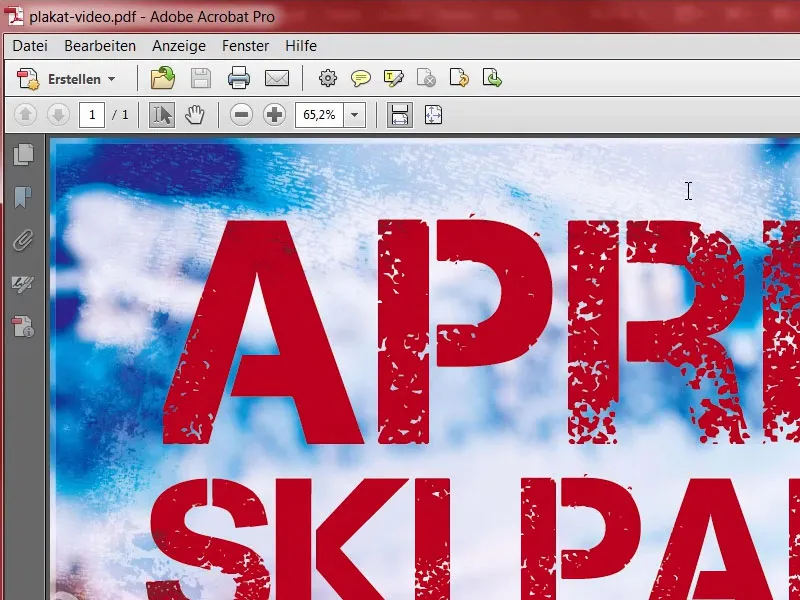Go to next page arrow
This screenshot has height=600, width=800.
point(58,115)
